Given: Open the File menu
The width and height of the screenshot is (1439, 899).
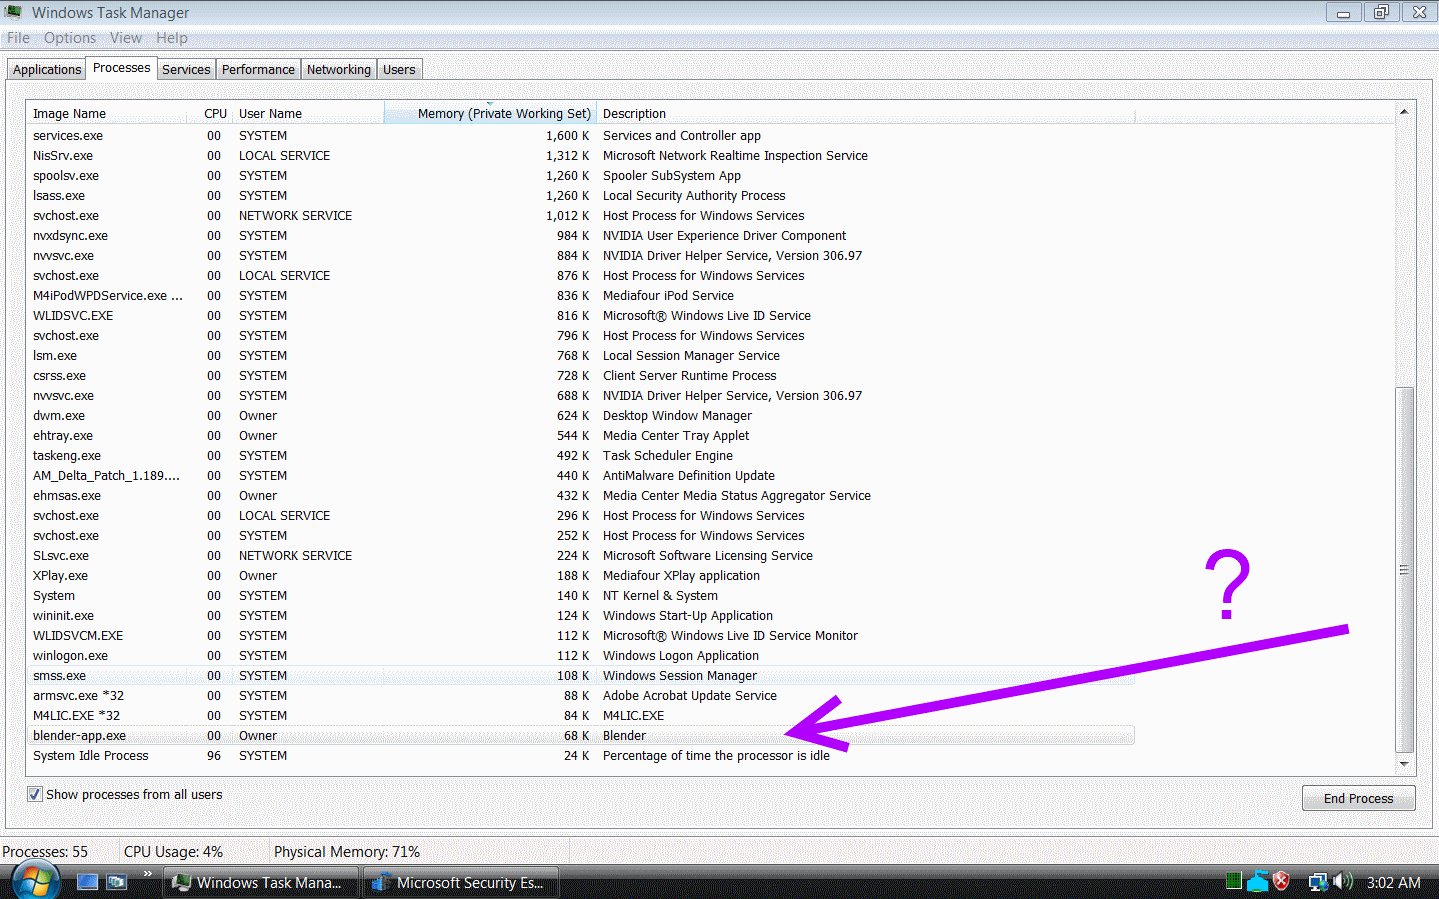Looking at the screenshot, I should click(18, 38).
